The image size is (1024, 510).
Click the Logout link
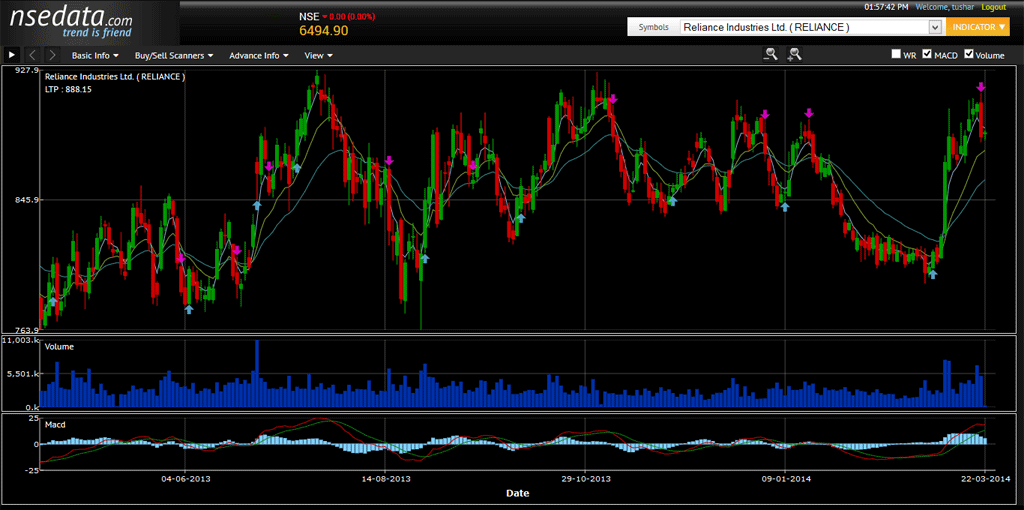pyautogui.click(x=993, y=7)
